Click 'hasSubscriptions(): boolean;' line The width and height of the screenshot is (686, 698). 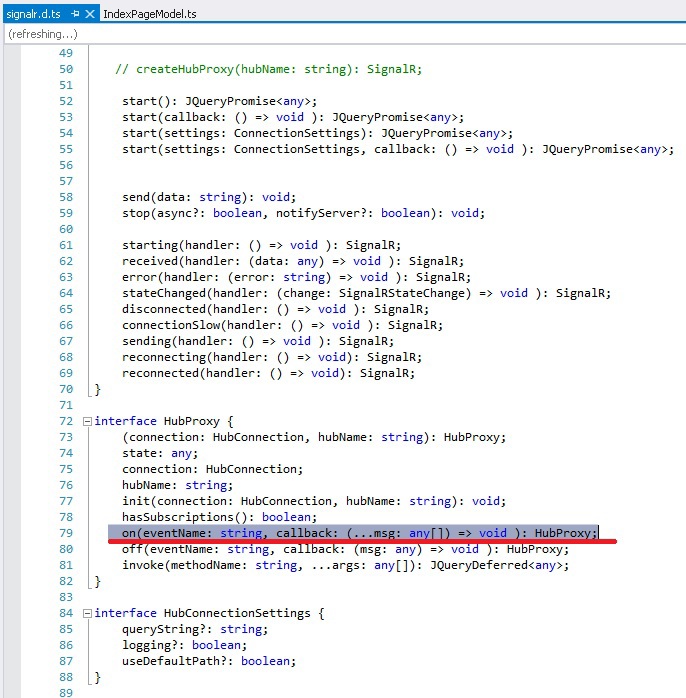(x=219, y=517)
